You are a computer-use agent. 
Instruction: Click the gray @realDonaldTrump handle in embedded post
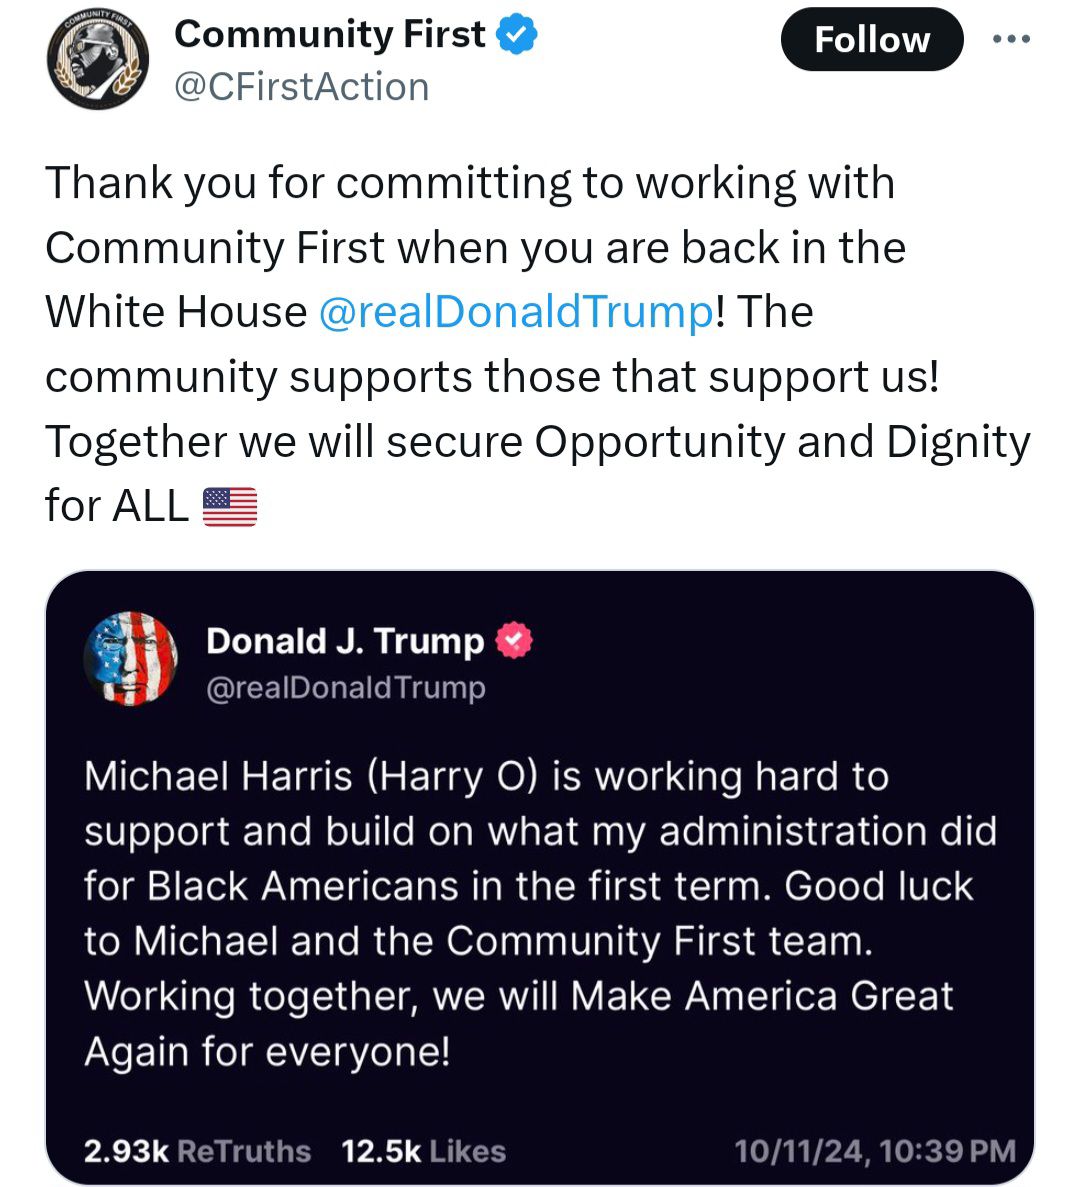click(x=345, y=688)
